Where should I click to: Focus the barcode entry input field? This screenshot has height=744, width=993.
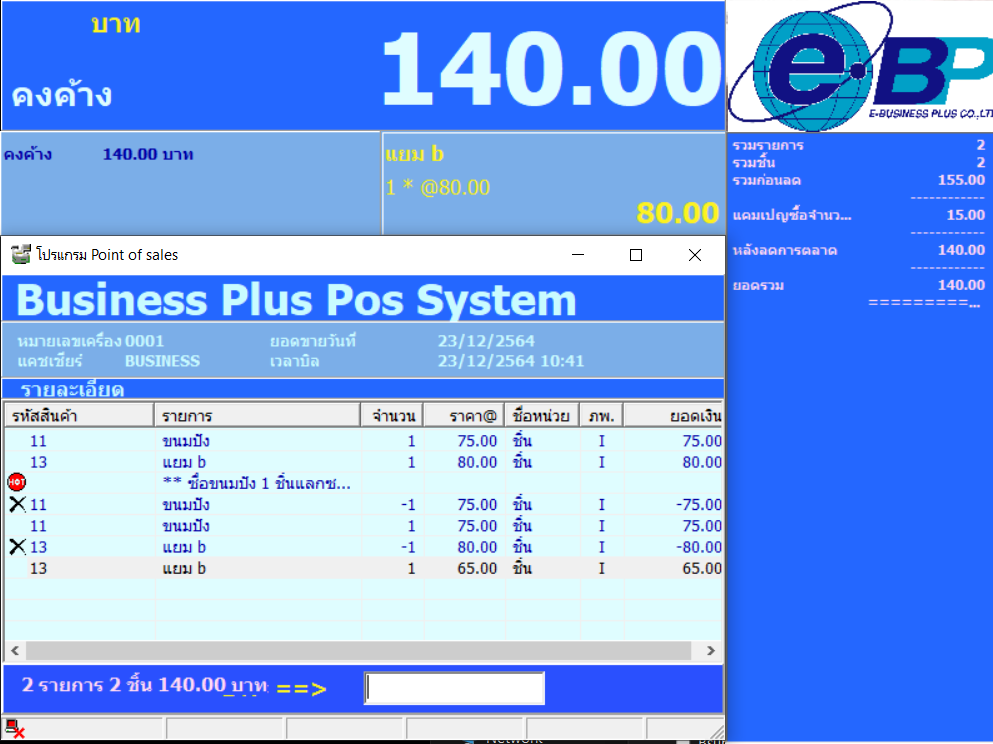tap(455, 688)
